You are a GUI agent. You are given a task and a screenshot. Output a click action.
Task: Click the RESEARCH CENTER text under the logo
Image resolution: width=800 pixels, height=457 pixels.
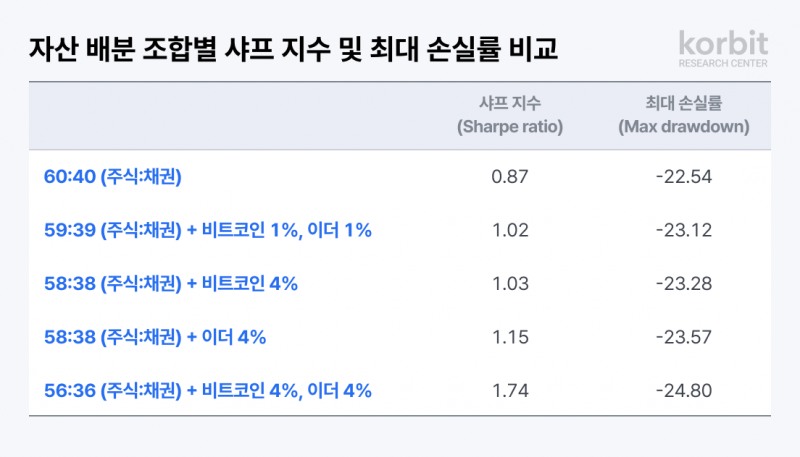click(x=723, y=62)
